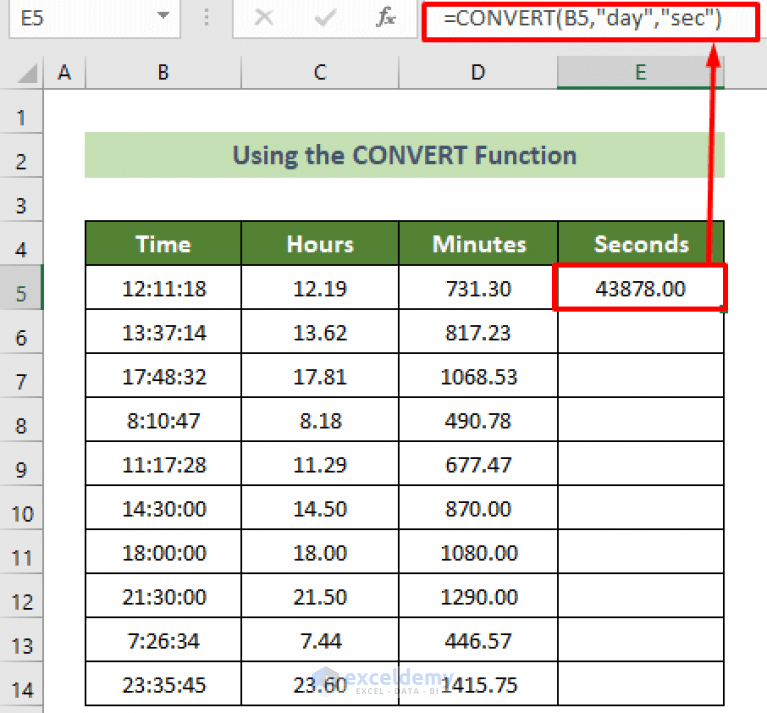Click the formula bar resize dots handle

click(x=206, y=18)
